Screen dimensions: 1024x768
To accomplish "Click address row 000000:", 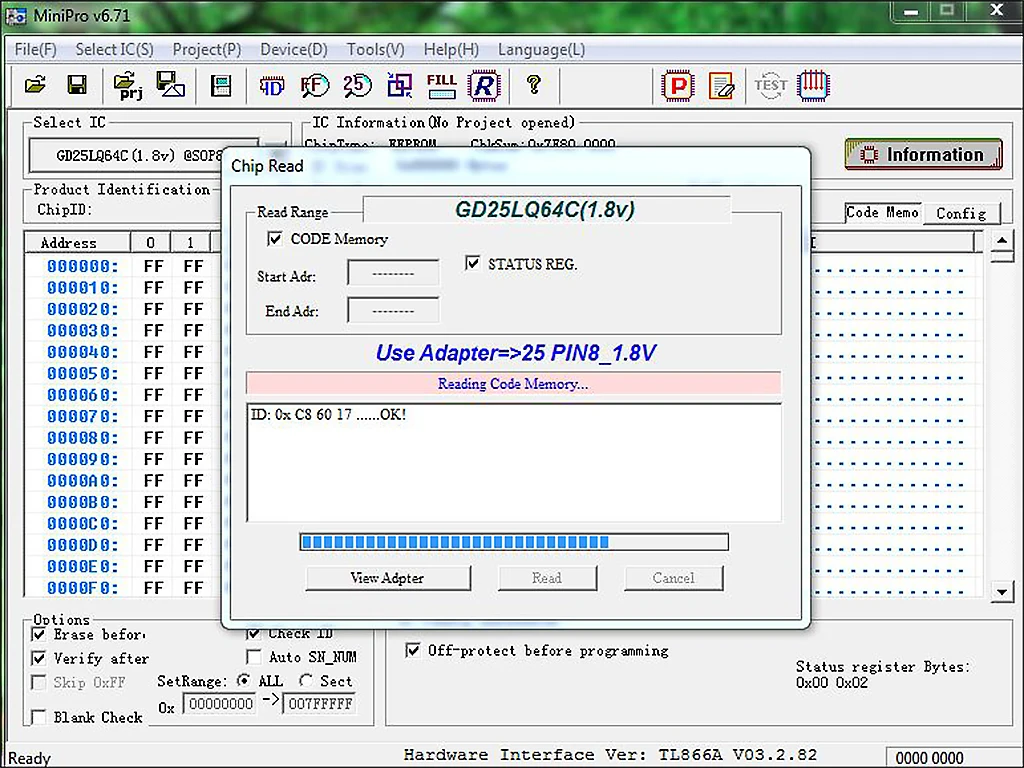I will [x=83, y=266].
